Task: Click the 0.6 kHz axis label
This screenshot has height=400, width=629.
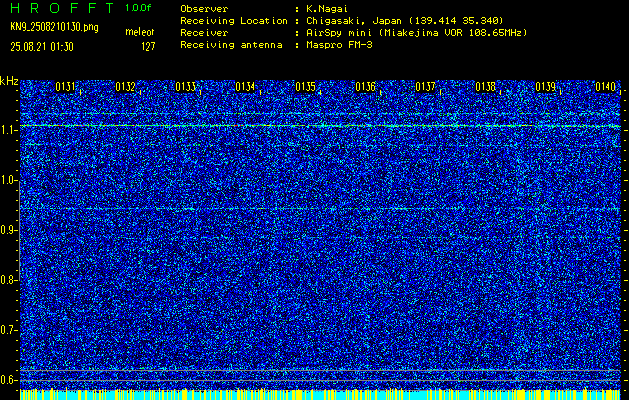Action: 8,380
